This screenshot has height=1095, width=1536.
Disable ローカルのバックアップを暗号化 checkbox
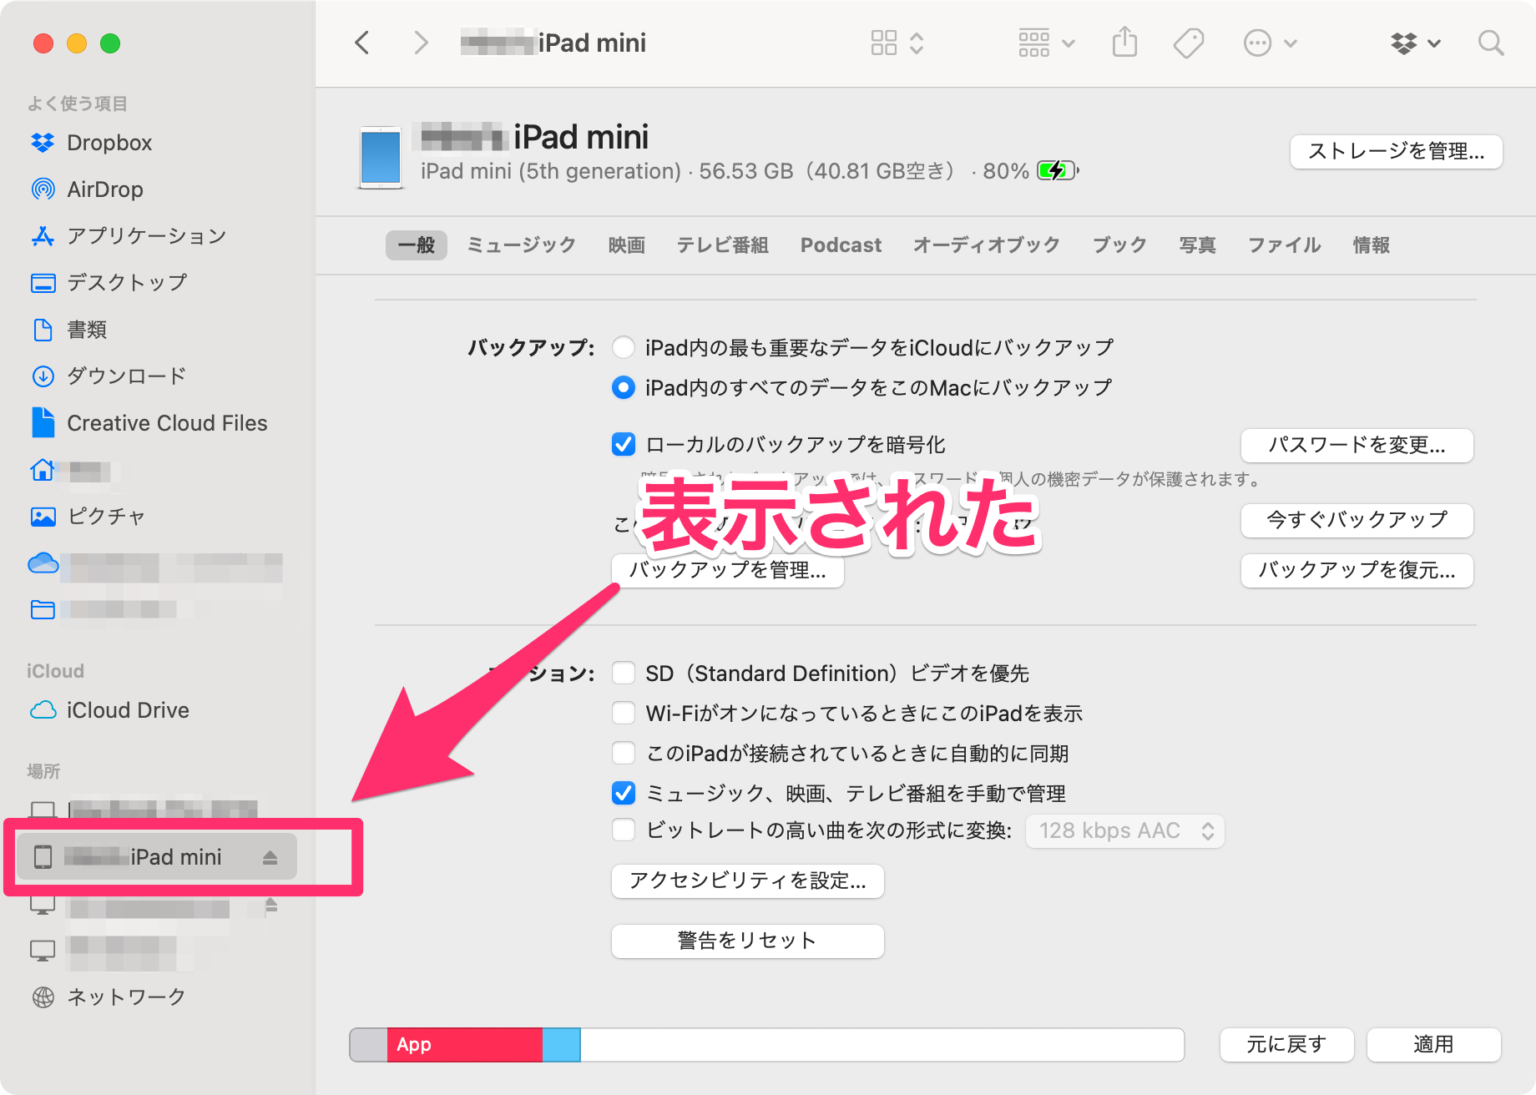click(623, 444)
